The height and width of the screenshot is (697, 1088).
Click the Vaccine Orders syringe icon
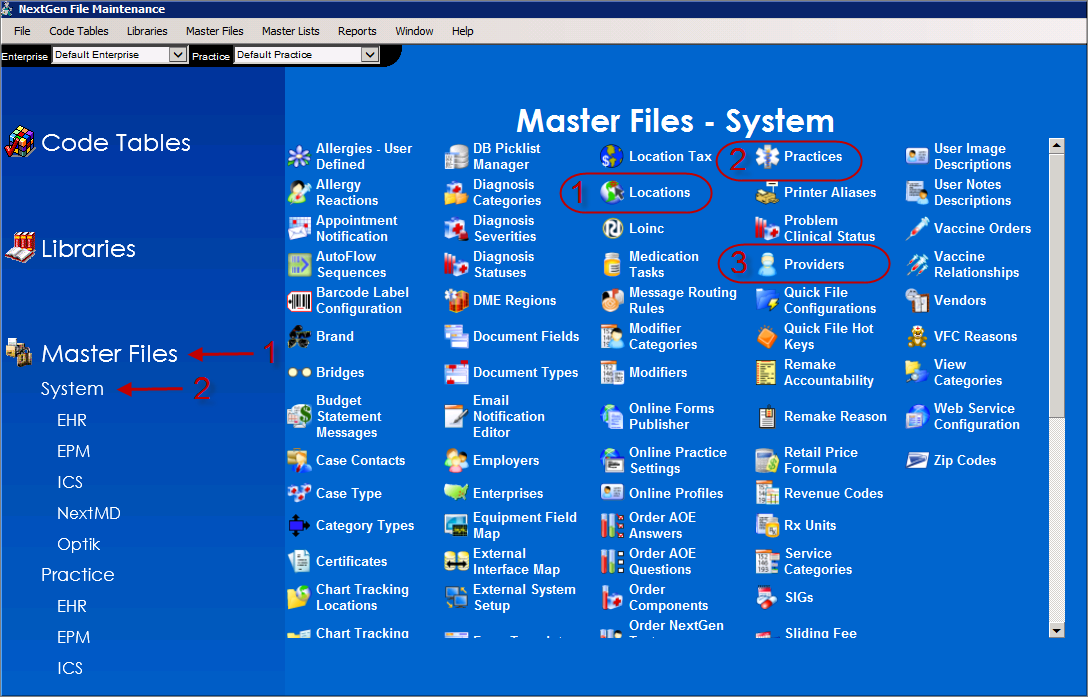(917, 228)
